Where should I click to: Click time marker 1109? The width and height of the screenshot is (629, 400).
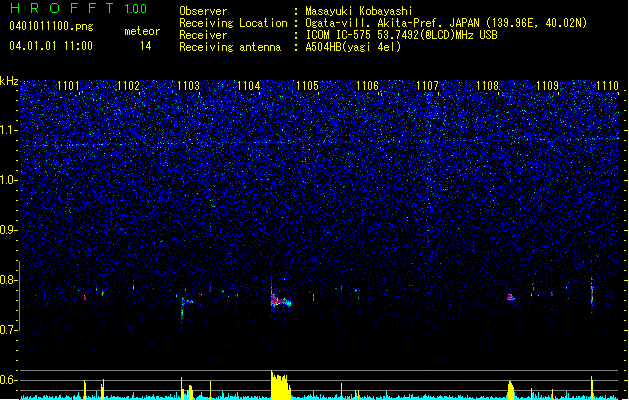tap(547, 86)
